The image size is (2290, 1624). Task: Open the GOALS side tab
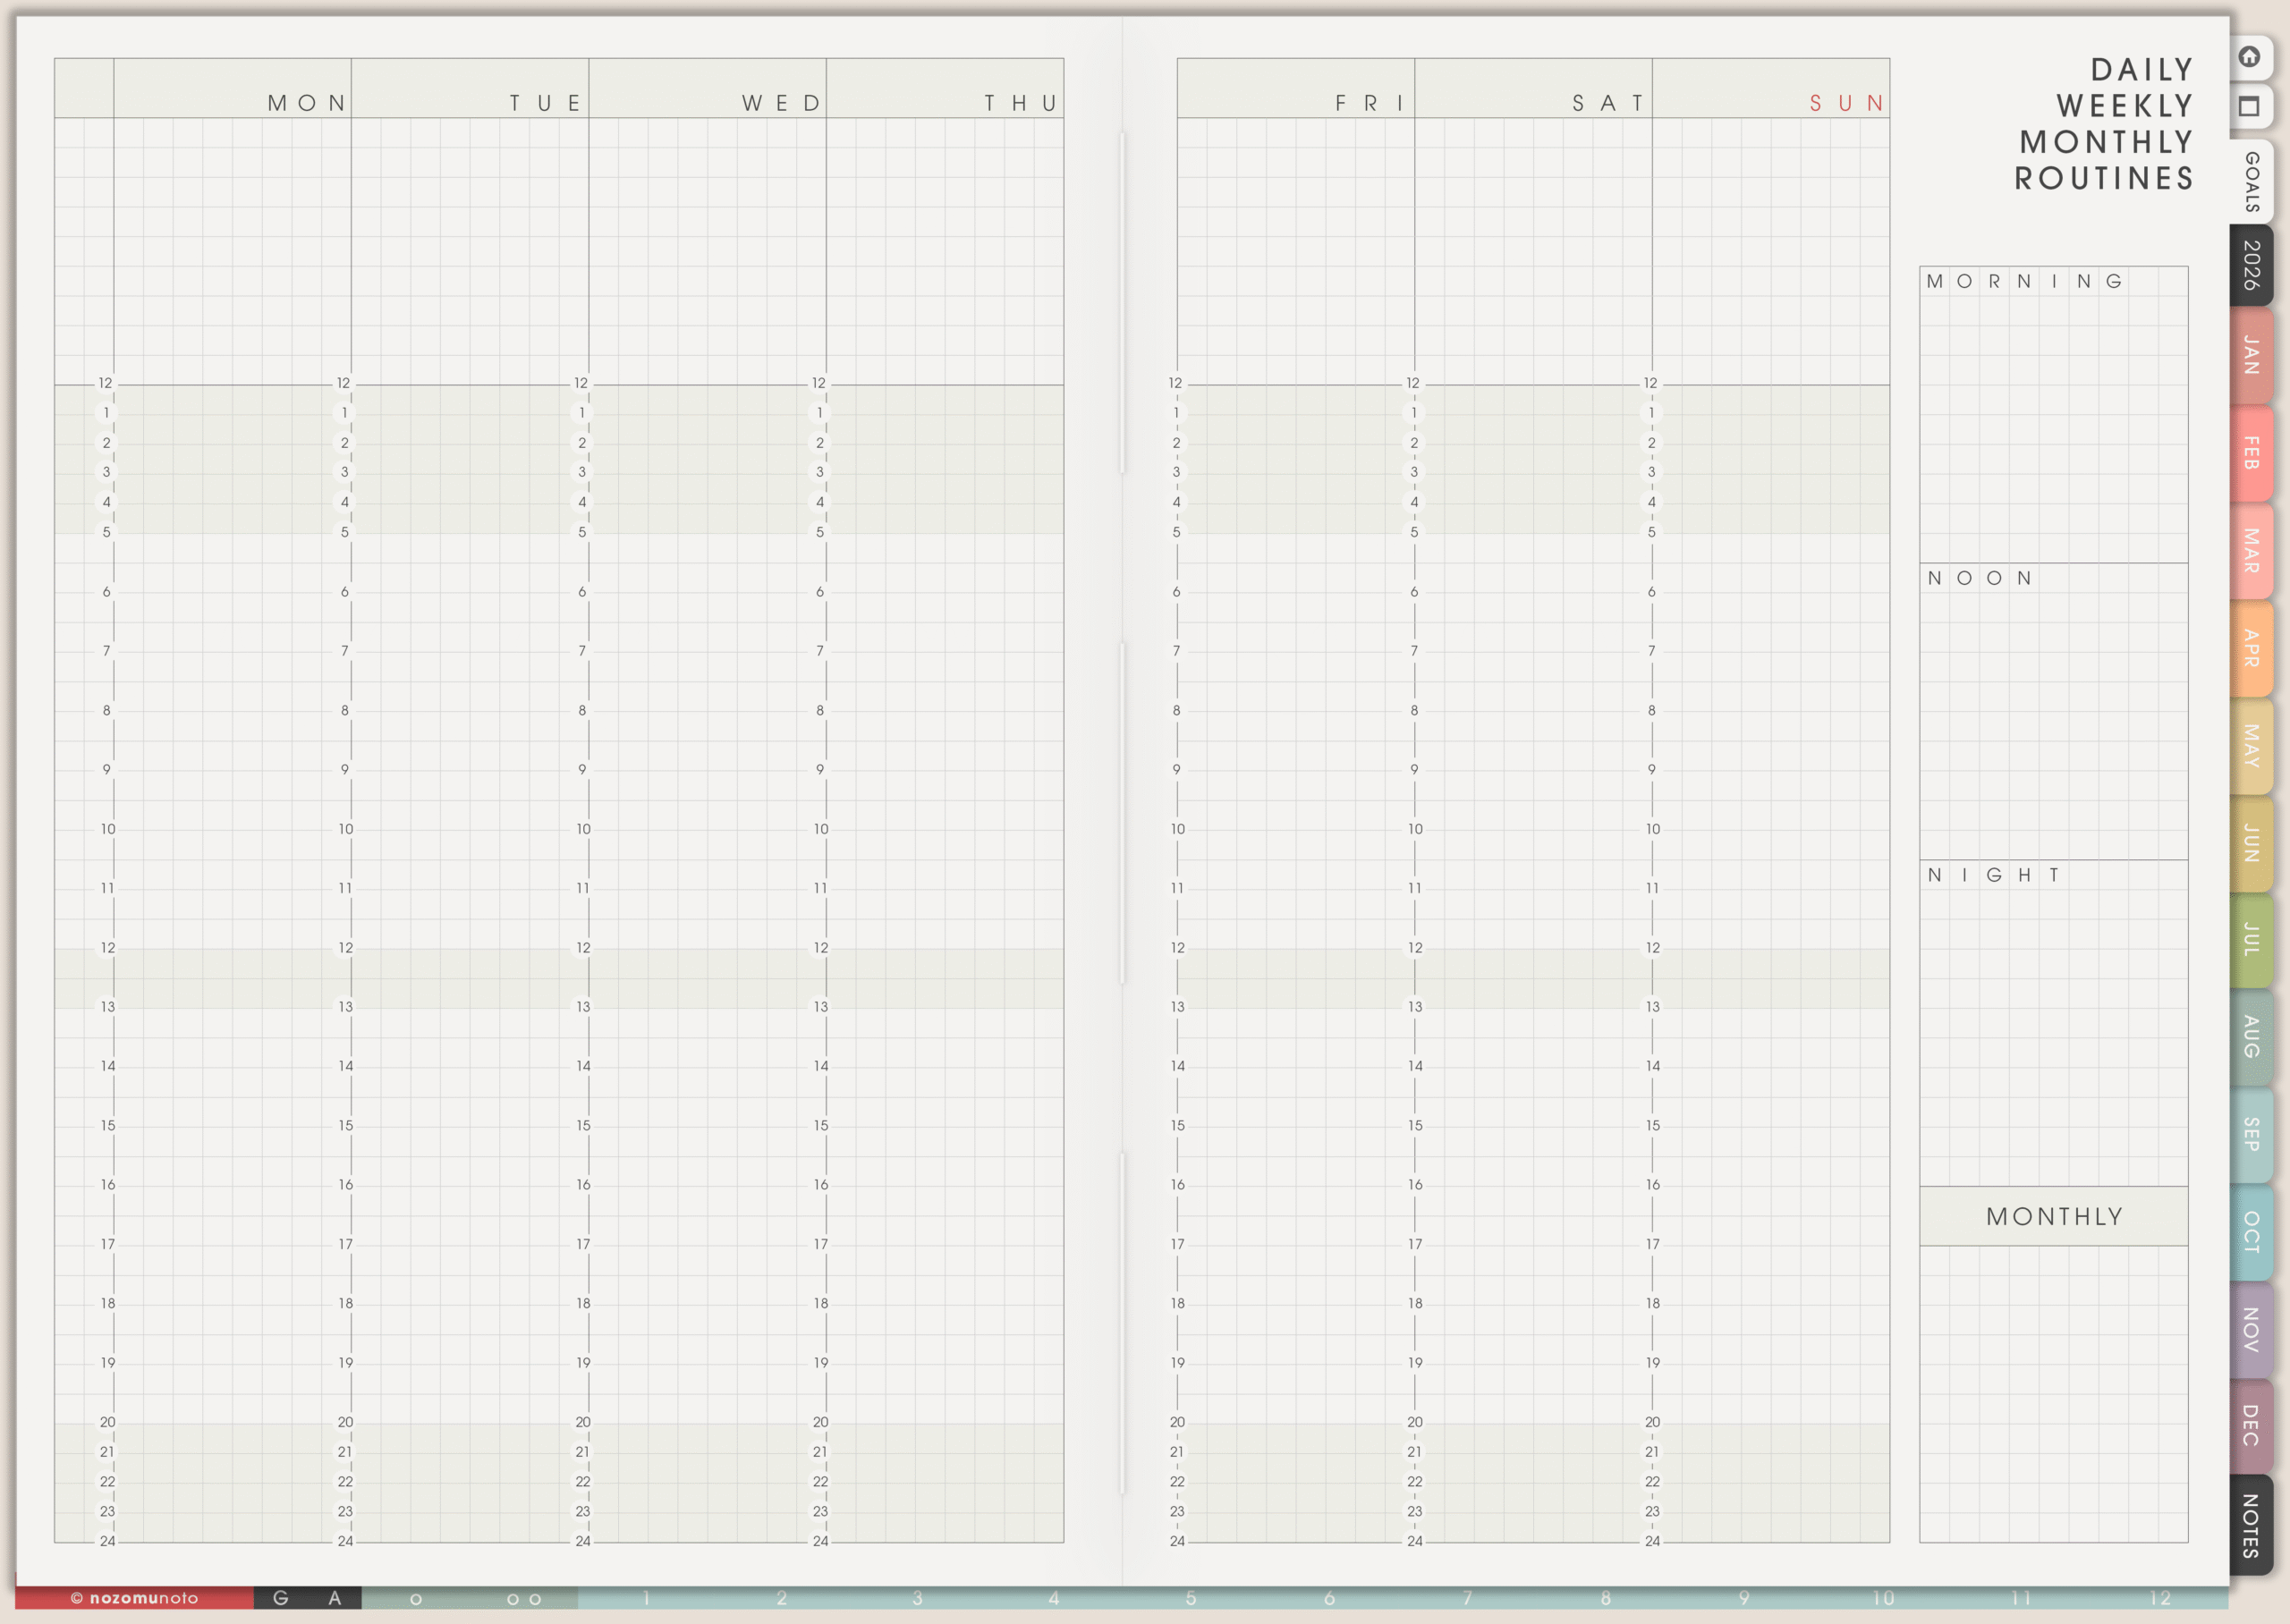click(x=2251, y=181)
